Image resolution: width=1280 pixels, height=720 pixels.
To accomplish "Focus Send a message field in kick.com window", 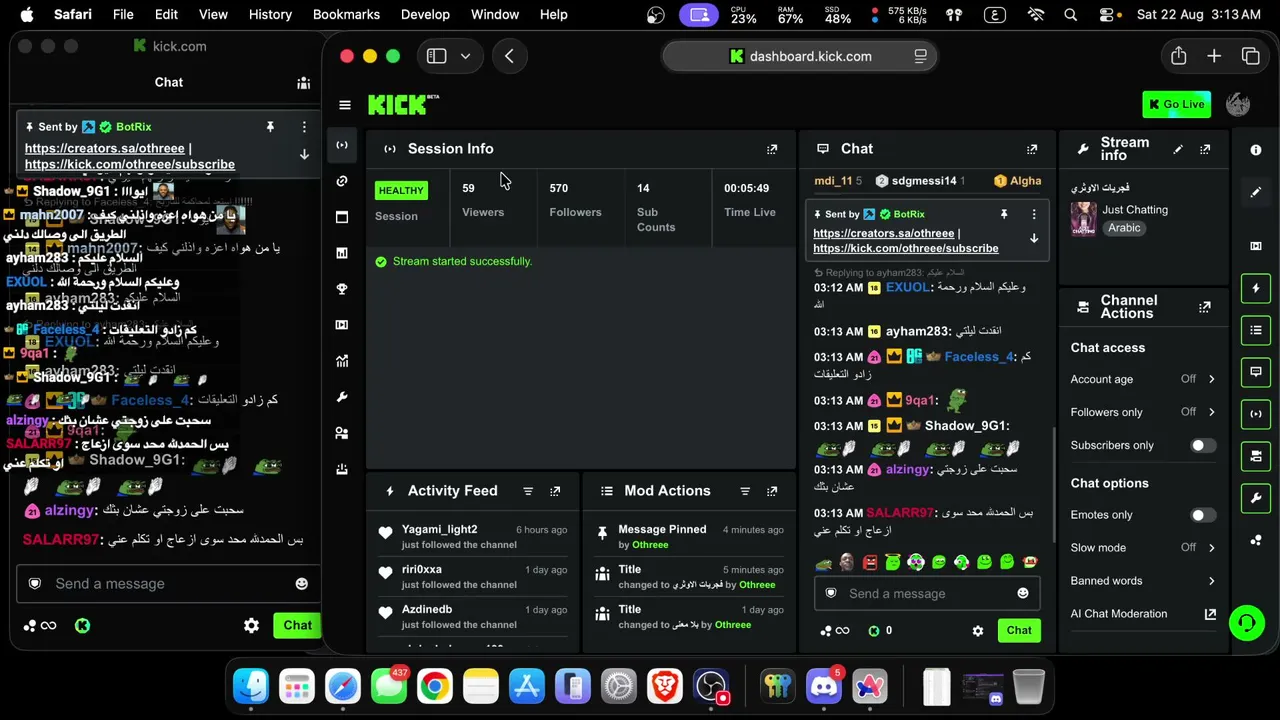I will point(169,584).
